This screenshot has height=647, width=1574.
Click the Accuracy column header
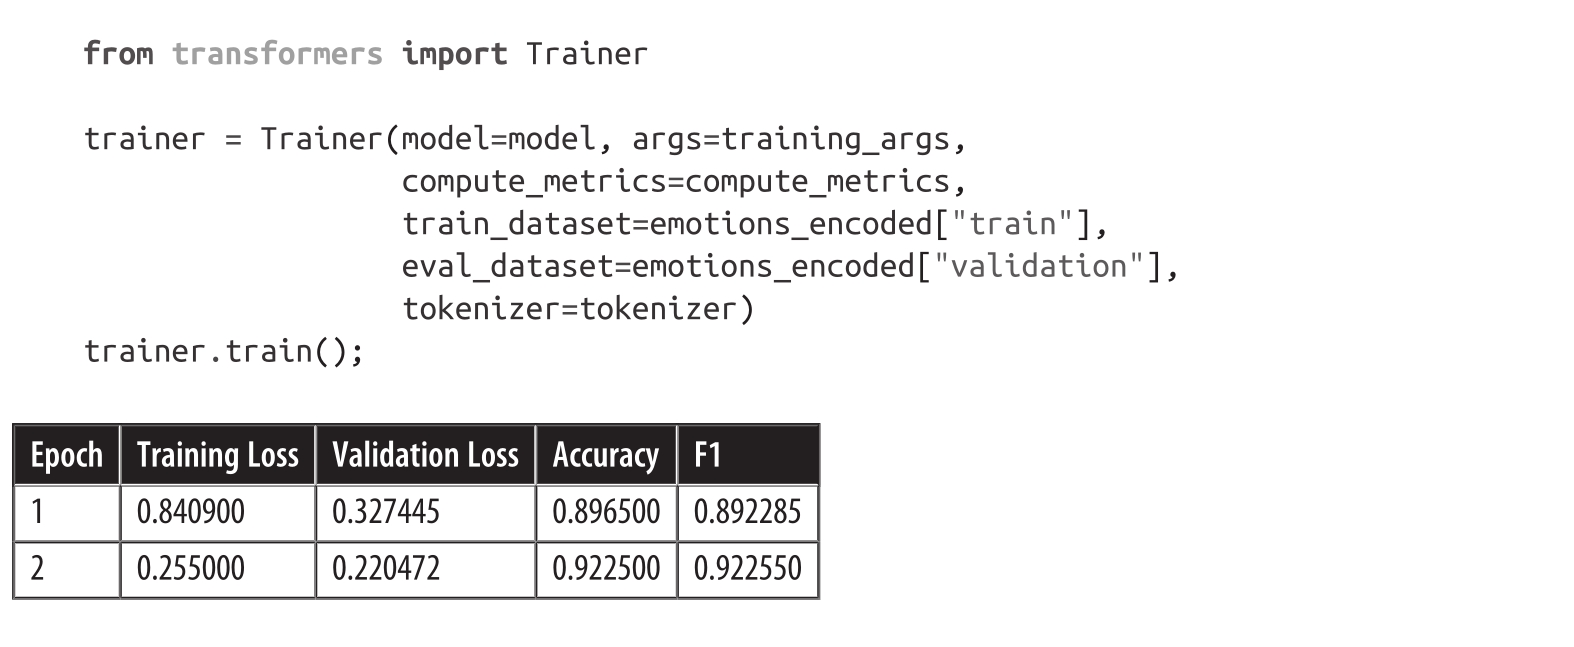605,455
